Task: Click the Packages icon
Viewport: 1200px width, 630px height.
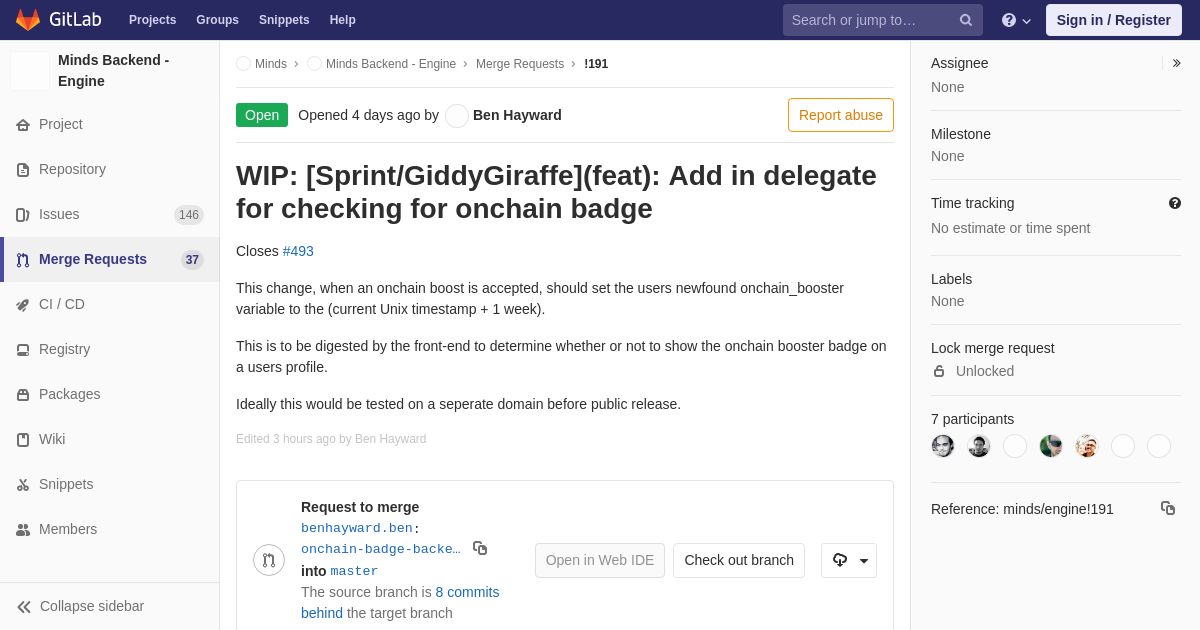Action: click(x=23, y=395)
